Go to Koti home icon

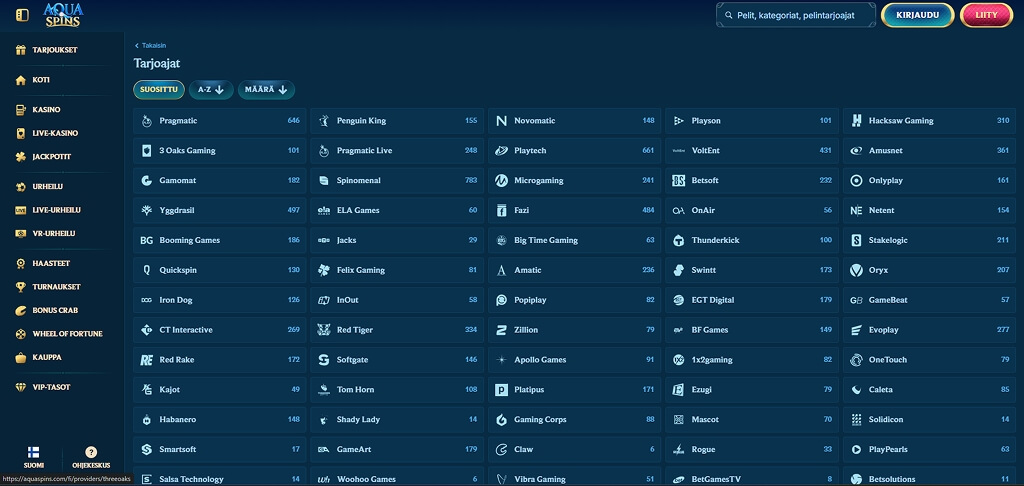(21, 80)
